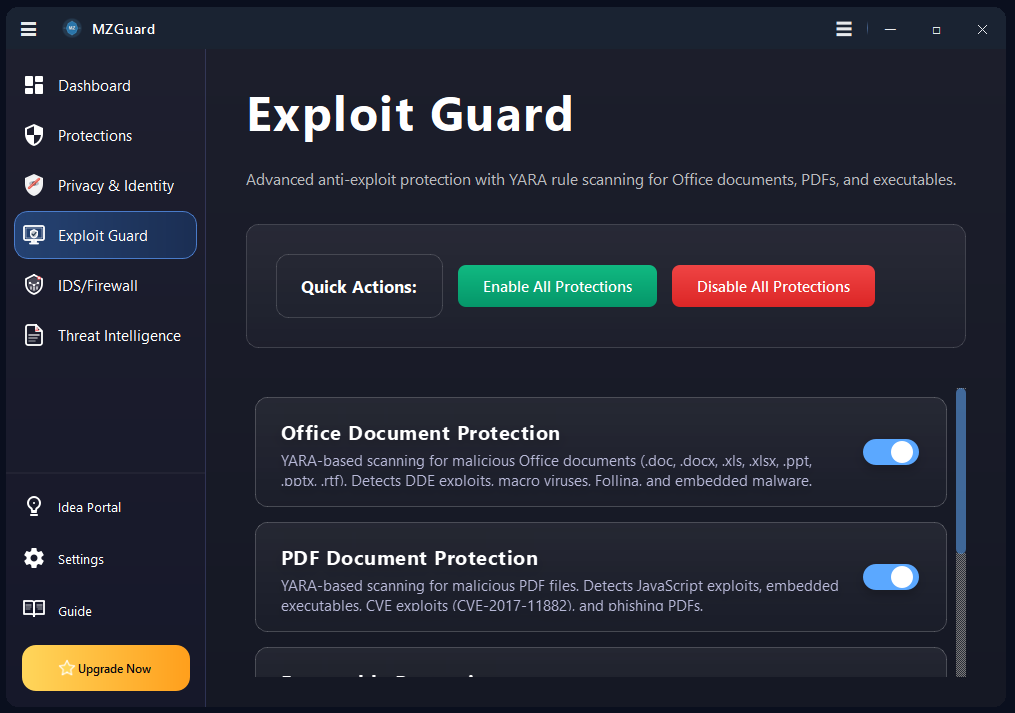Click the star icon on Upgrade Now
This screenshot has height=713, width=1015.
(x=67, y=667)
